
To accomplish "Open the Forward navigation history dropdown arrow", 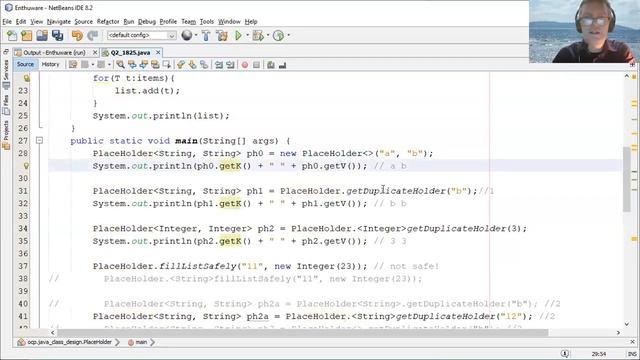I will coord(109,64).
